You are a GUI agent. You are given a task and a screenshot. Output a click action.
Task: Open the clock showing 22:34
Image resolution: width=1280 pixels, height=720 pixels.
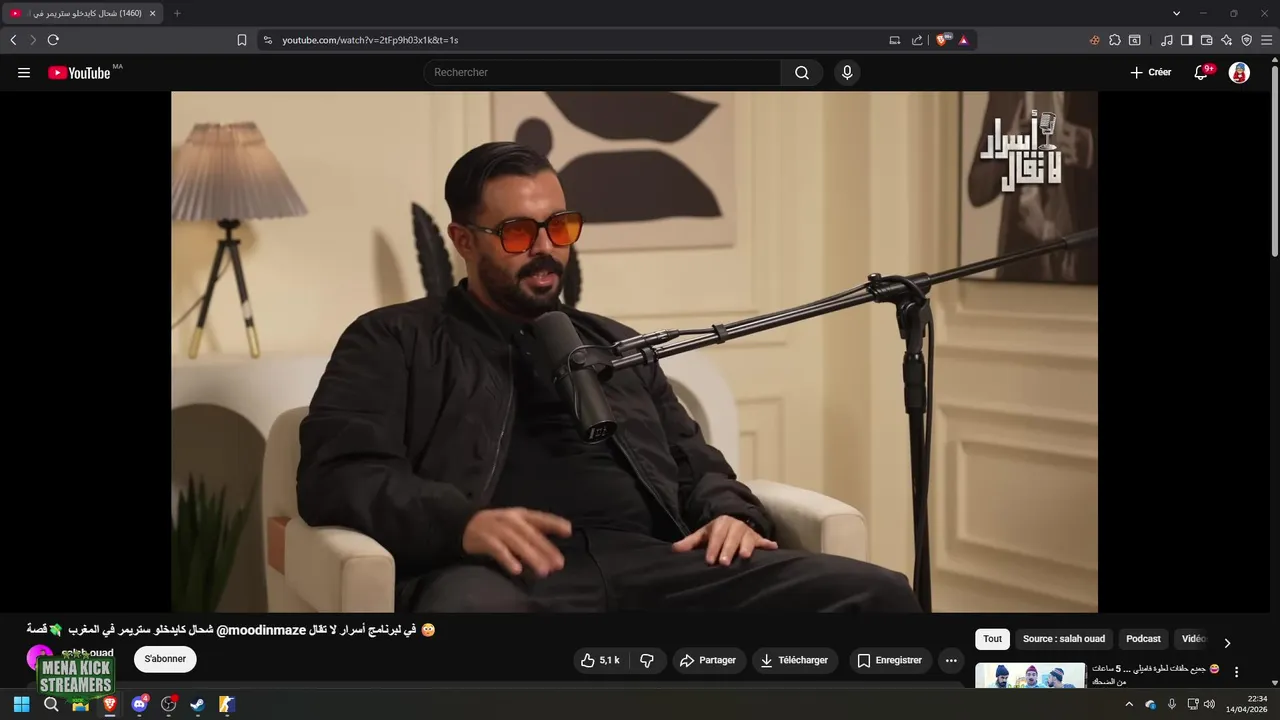[1246, 704]
